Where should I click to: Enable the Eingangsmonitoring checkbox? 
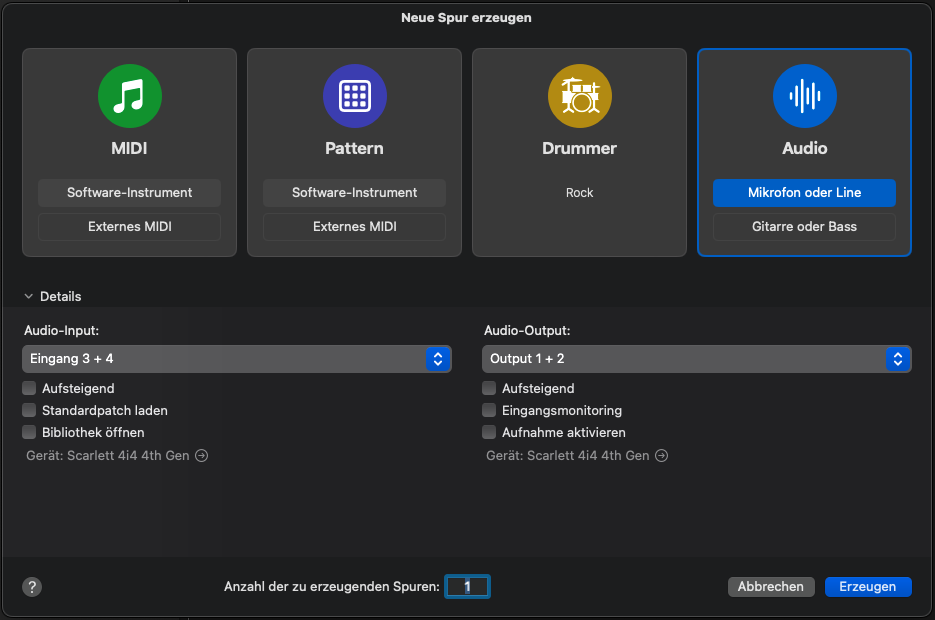489,410
